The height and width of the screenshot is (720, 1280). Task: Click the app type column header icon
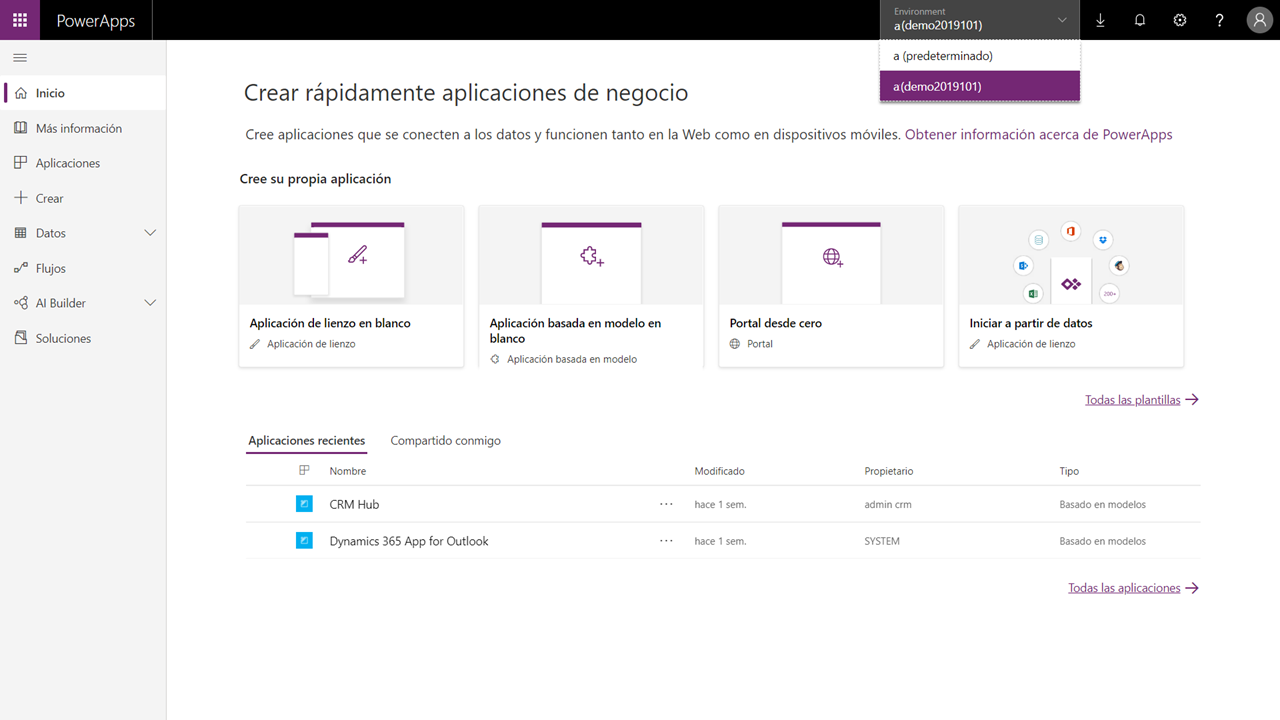pyautogui.click(x=305, y=471)
